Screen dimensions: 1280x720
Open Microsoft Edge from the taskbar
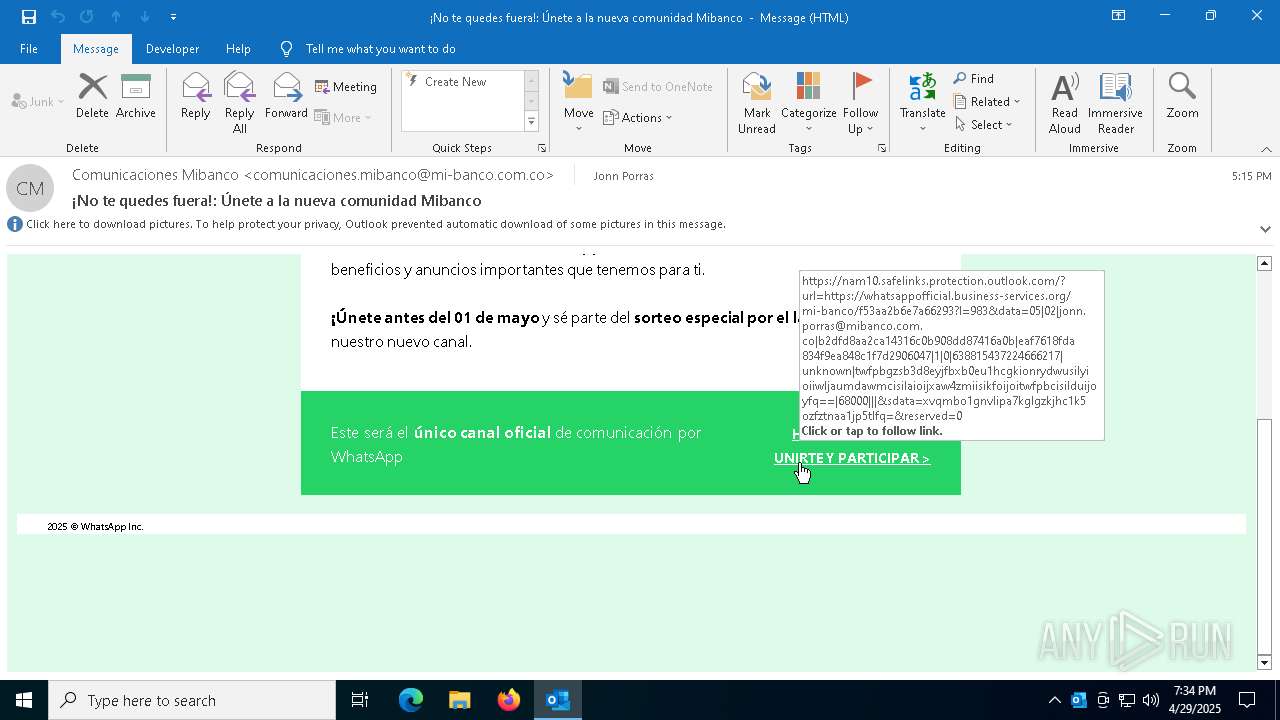pos(411,700)
